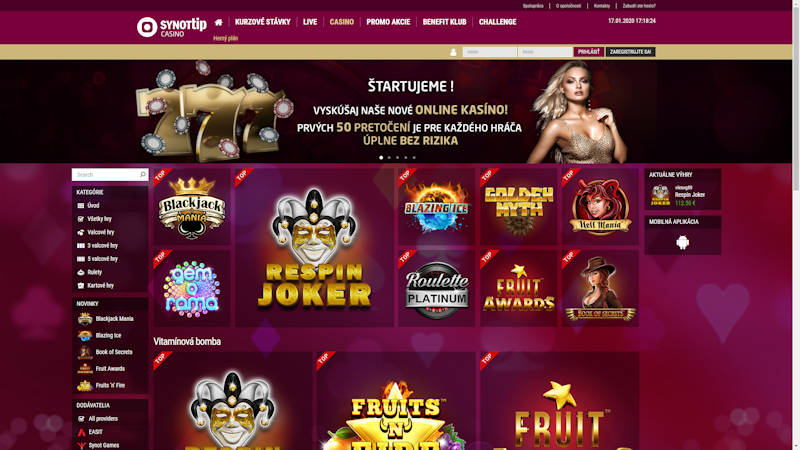Launch the Roulette Platinum game
Screen dimensions: 800x450
[437, 288]
